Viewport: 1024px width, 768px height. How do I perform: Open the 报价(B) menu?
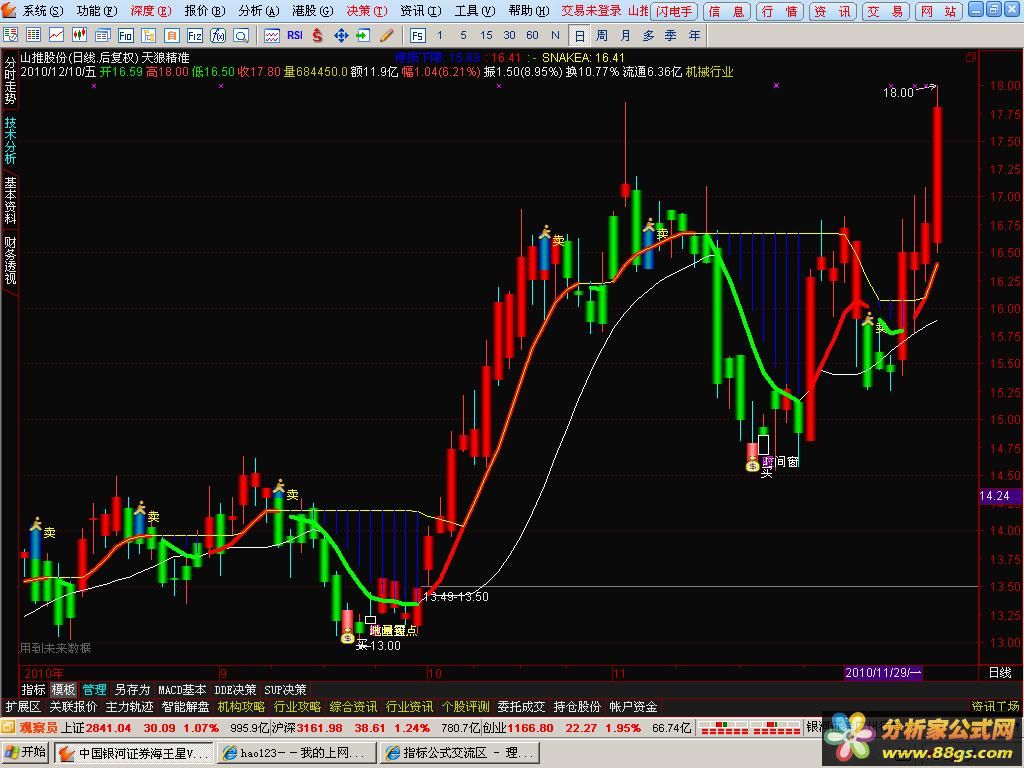coord(204,10)
